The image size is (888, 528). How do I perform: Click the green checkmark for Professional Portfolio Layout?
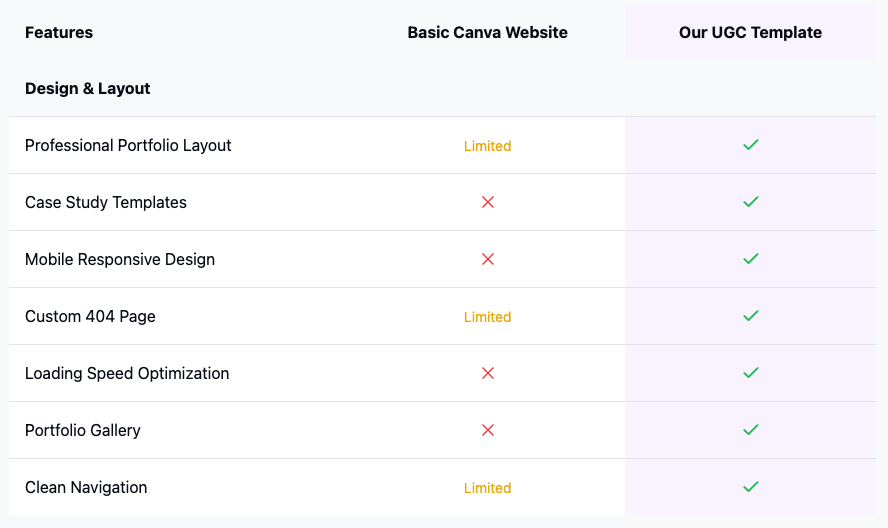pyautogui.click(x=750, y=145)
